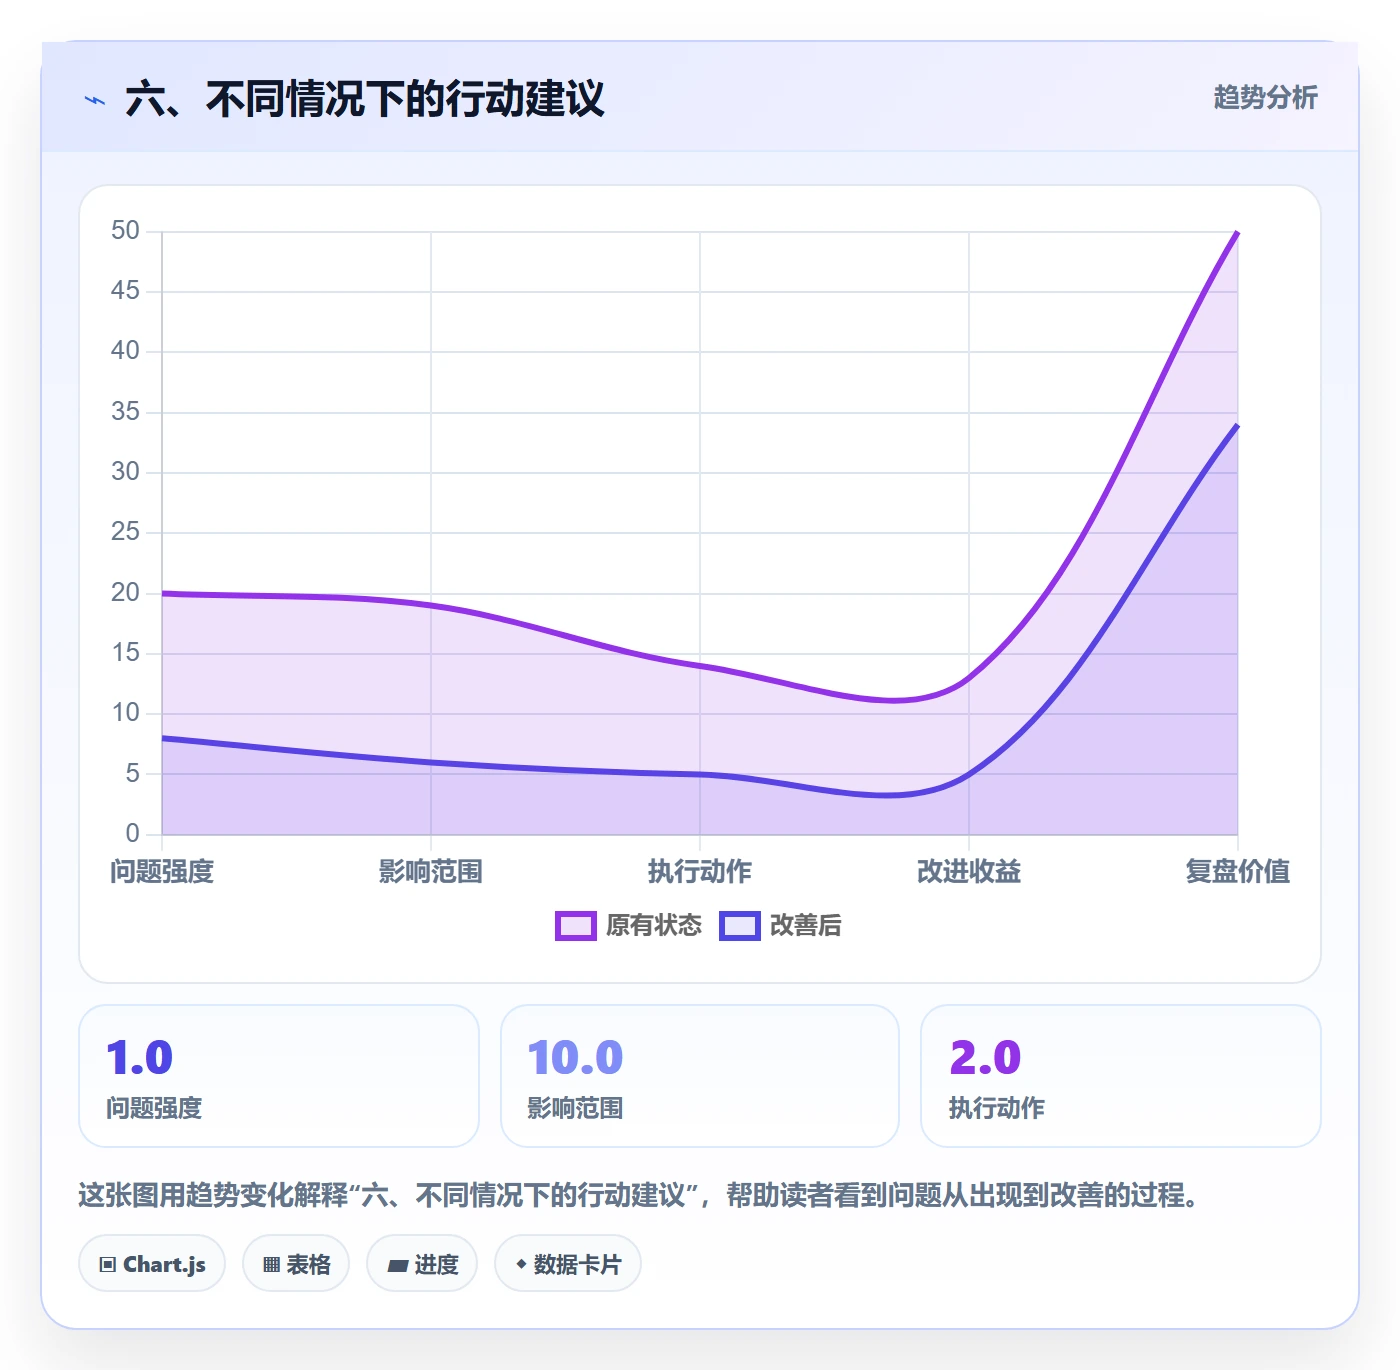Image resolution: width=1400 pixels, height=1370 pixels.
Task: Click the stat value 1.0
Action: point(140,1058)
